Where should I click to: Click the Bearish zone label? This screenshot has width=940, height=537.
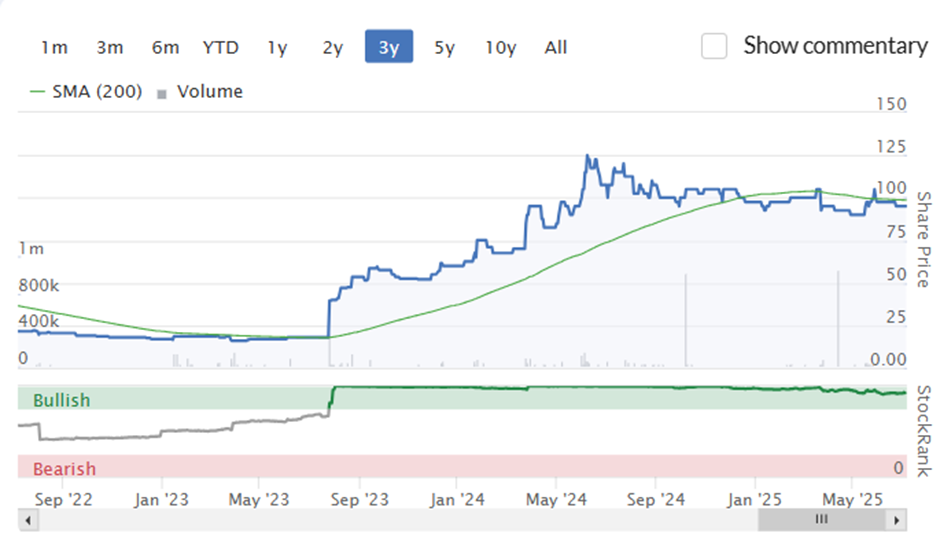click(x=64, y=469)
